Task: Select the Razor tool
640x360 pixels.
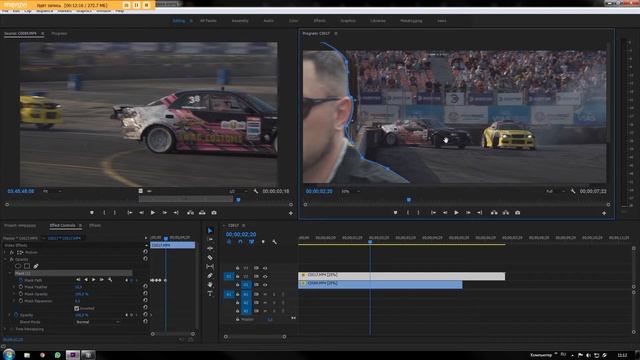Action: (210, 258)
